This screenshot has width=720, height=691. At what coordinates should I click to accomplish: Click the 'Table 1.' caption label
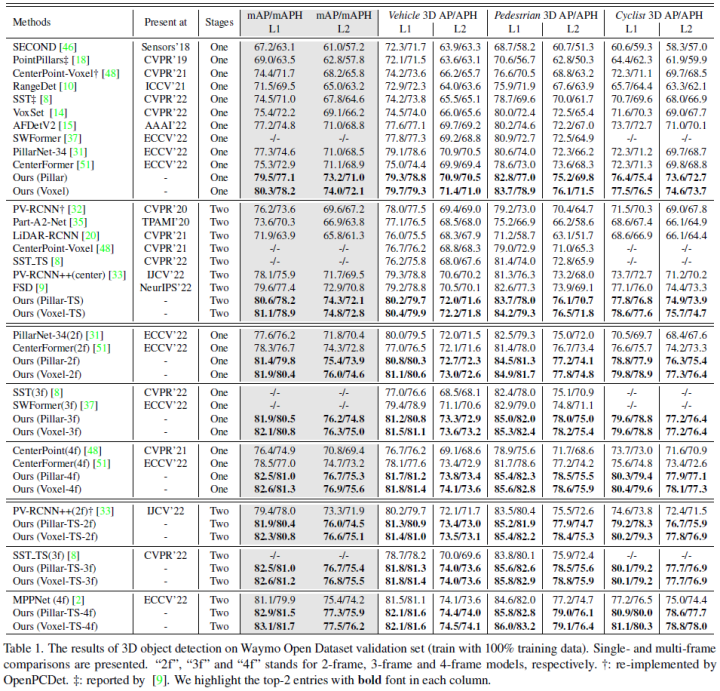coord(24,649)
